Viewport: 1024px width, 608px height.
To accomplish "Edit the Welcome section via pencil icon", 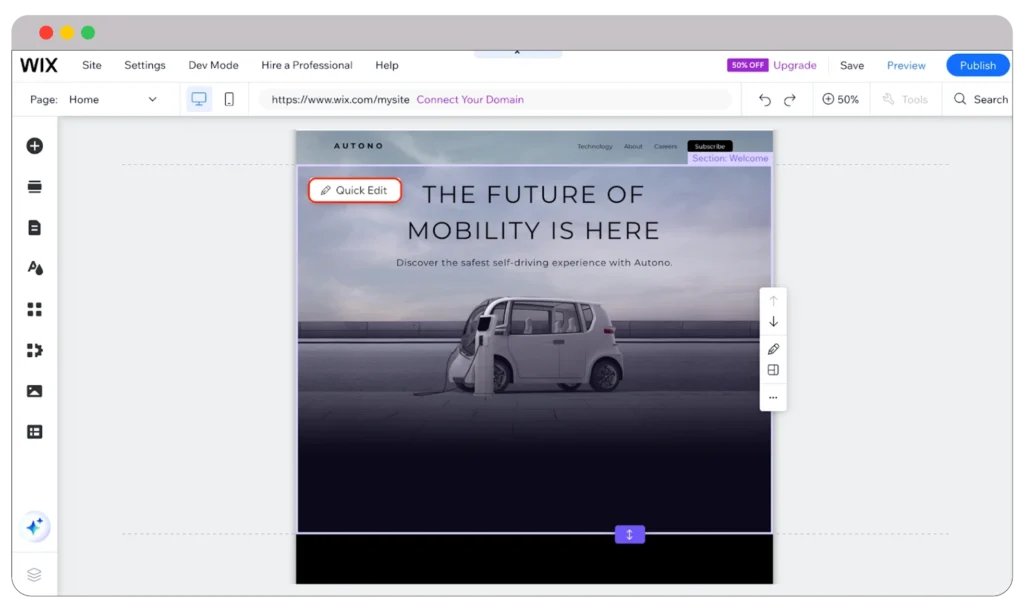I will tap(772, 349).
